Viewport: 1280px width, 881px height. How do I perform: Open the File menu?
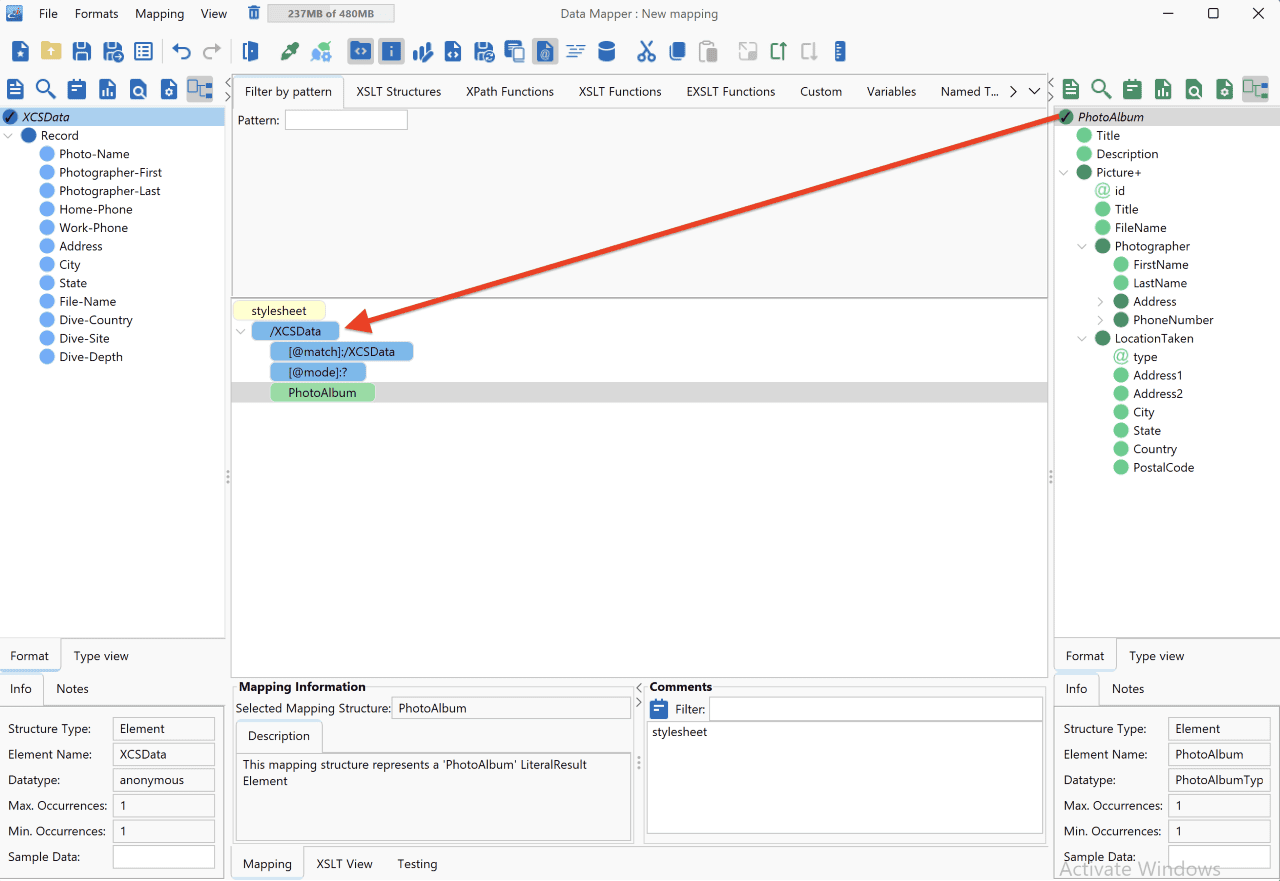(48, 14)
